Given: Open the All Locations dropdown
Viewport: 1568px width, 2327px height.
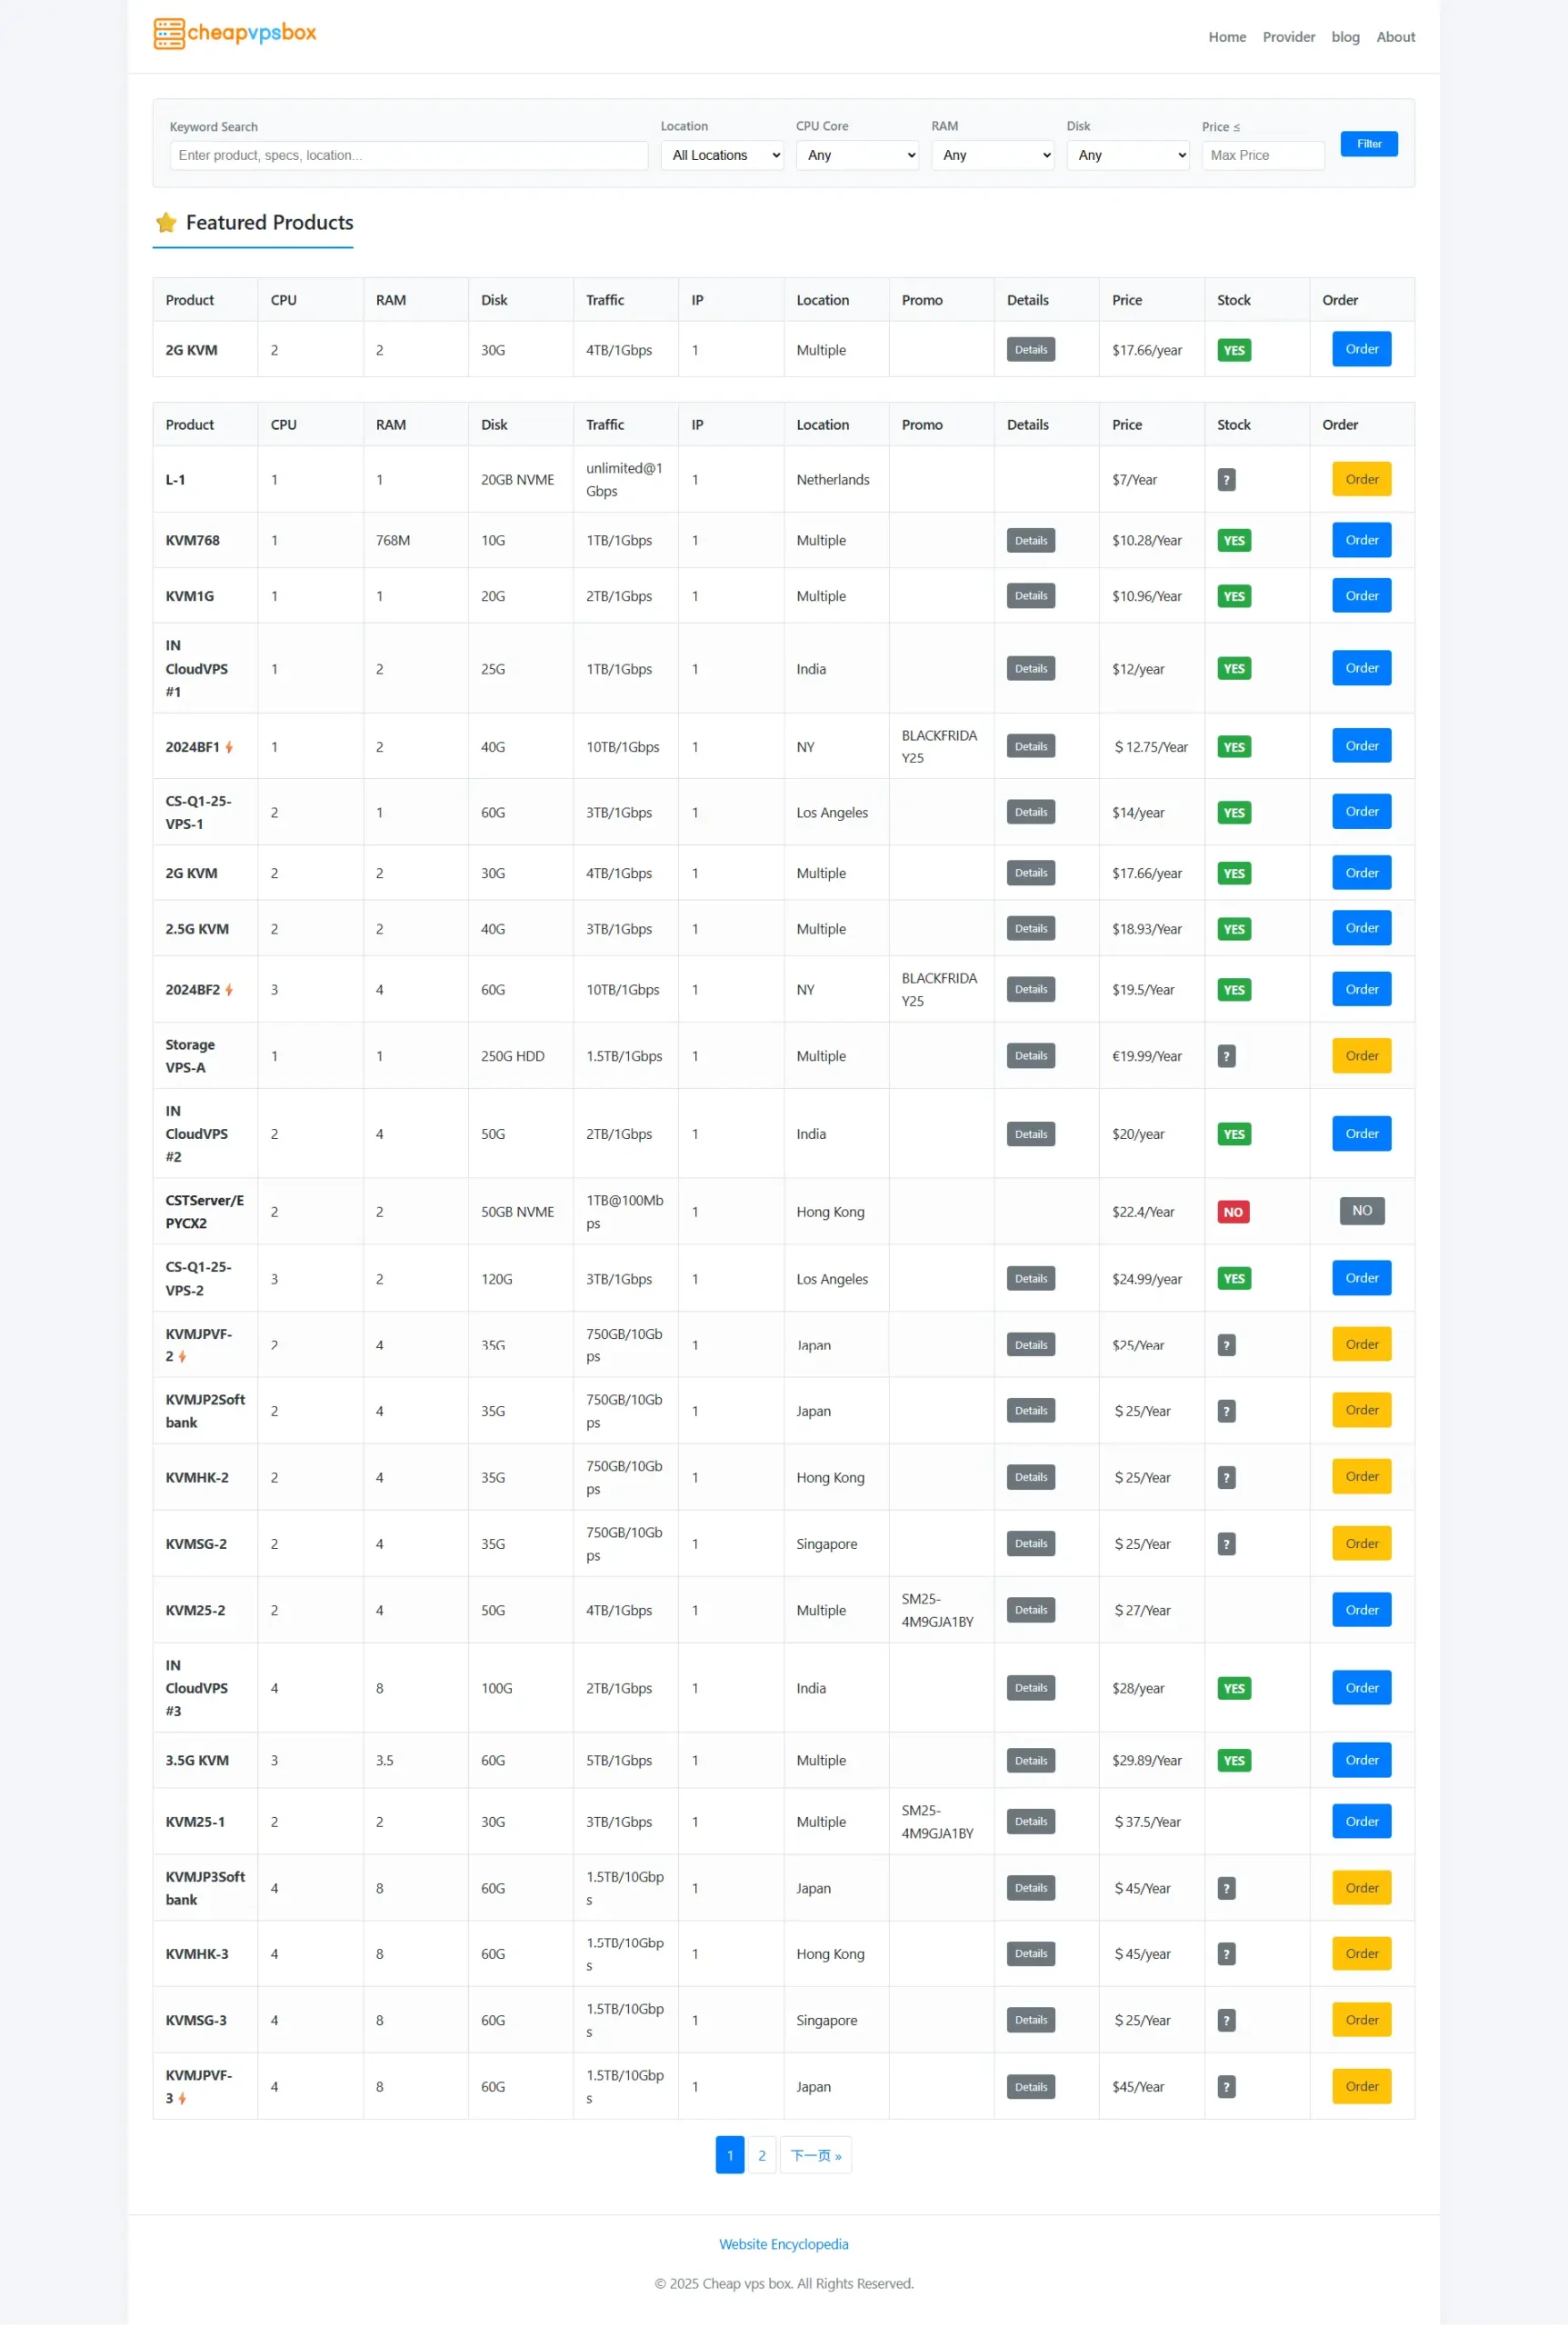Looking at the screenshot, I should click(x=722, y=155).
